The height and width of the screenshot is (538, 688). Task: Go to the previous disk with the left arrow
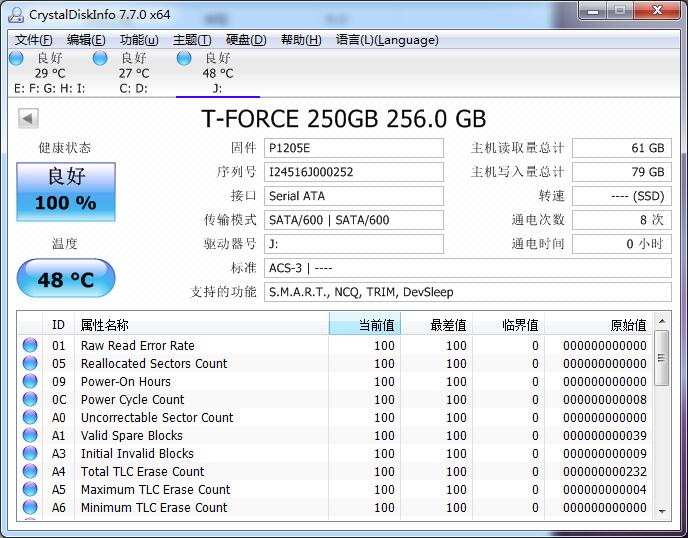(x=28, y=118)
